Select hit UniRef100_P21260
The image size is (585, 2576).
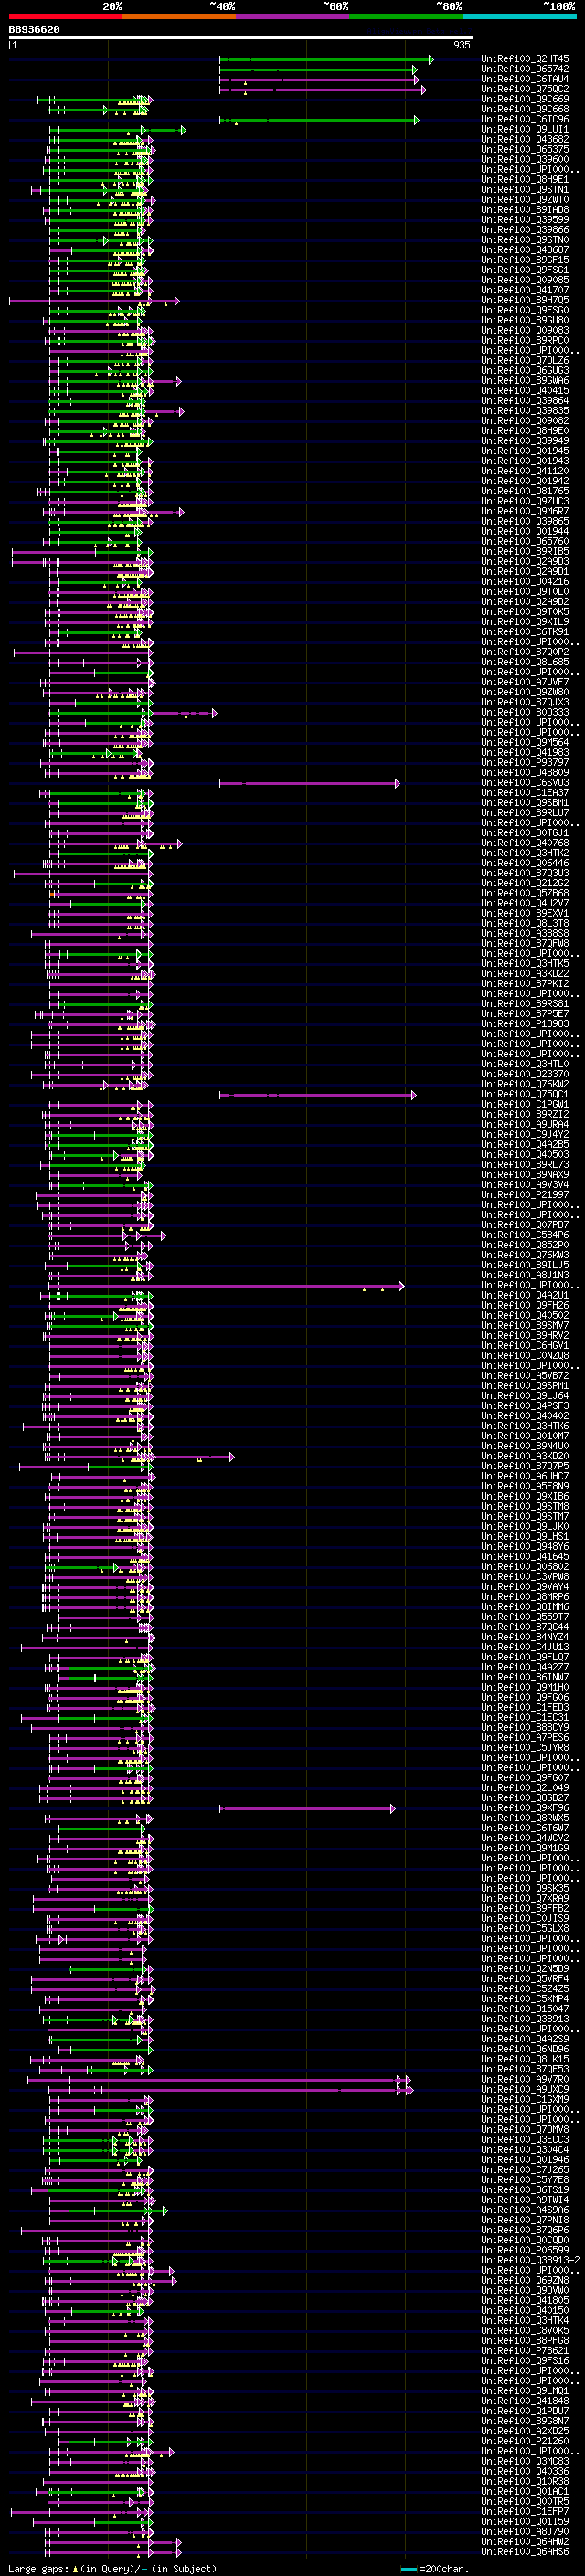[525, 2441]
